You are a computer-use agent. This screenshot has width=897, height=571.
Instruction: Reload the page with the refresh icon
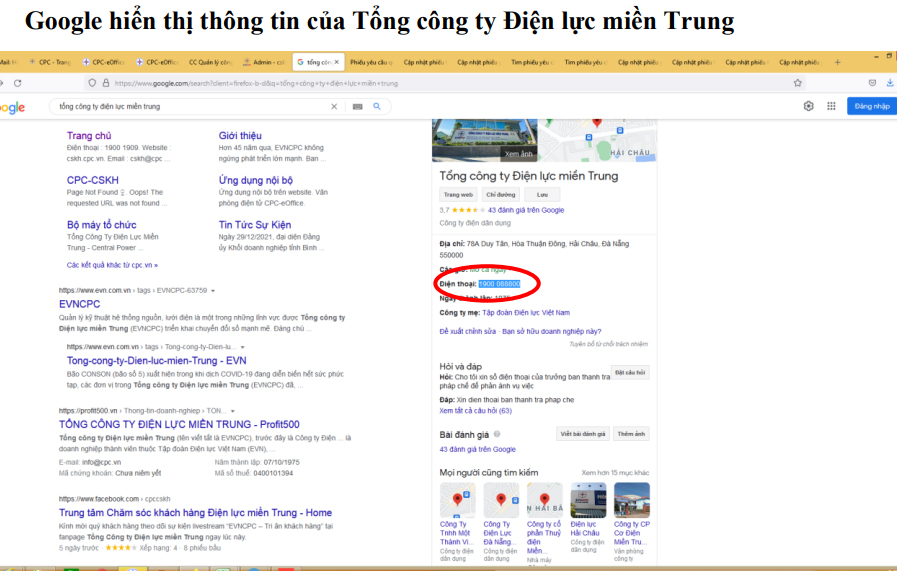pos(18,83)
